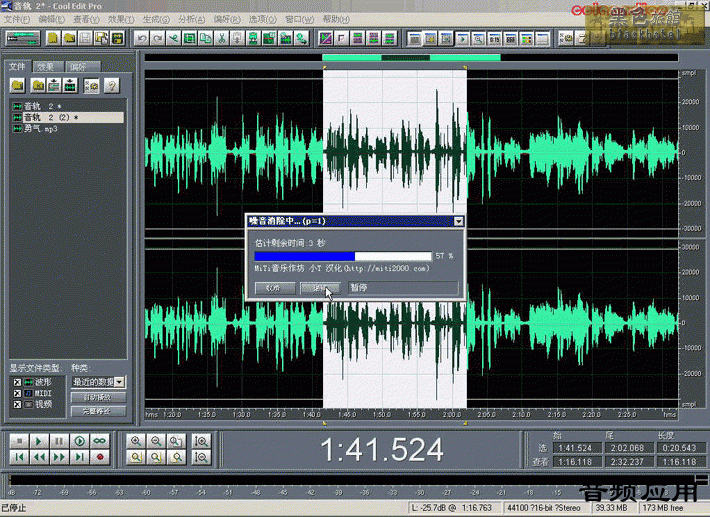The image size is (710, 517).
Task: Click the Paste clipboard icon
Action: [237, 38]
